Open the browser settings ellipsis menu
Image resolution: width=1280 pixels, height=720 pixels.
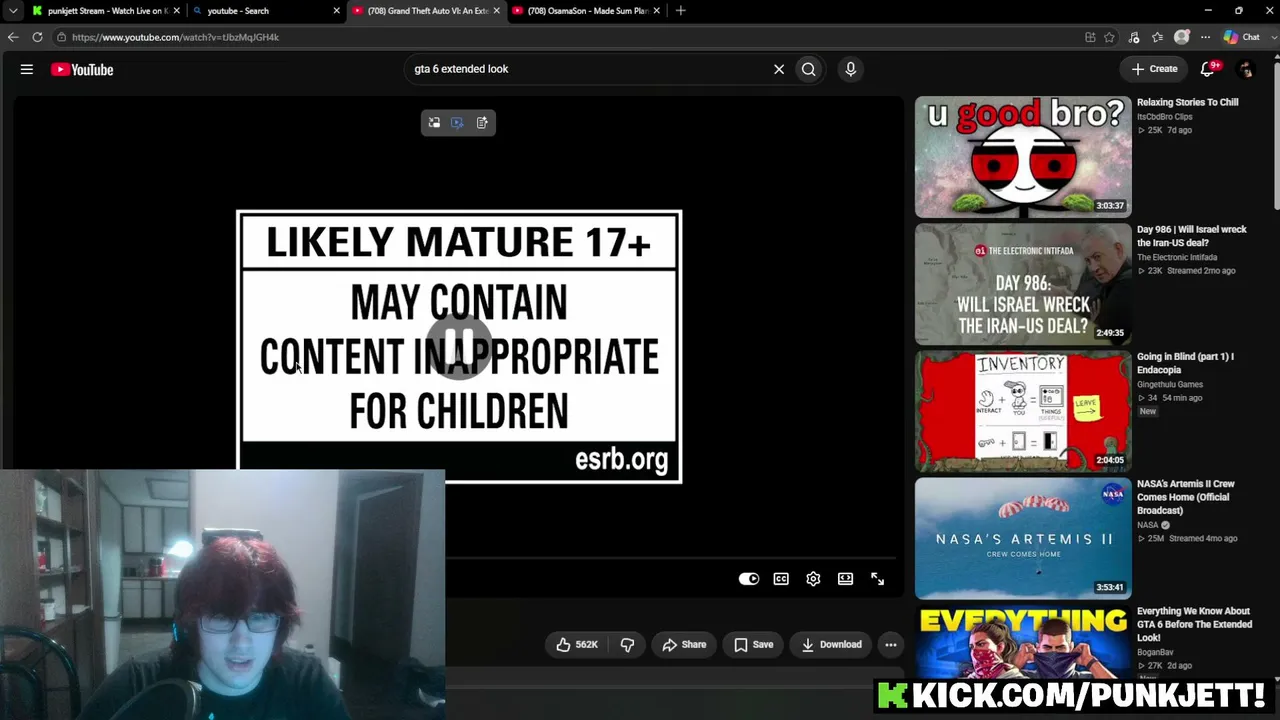pyautogui.click(x=1205, y=37)
